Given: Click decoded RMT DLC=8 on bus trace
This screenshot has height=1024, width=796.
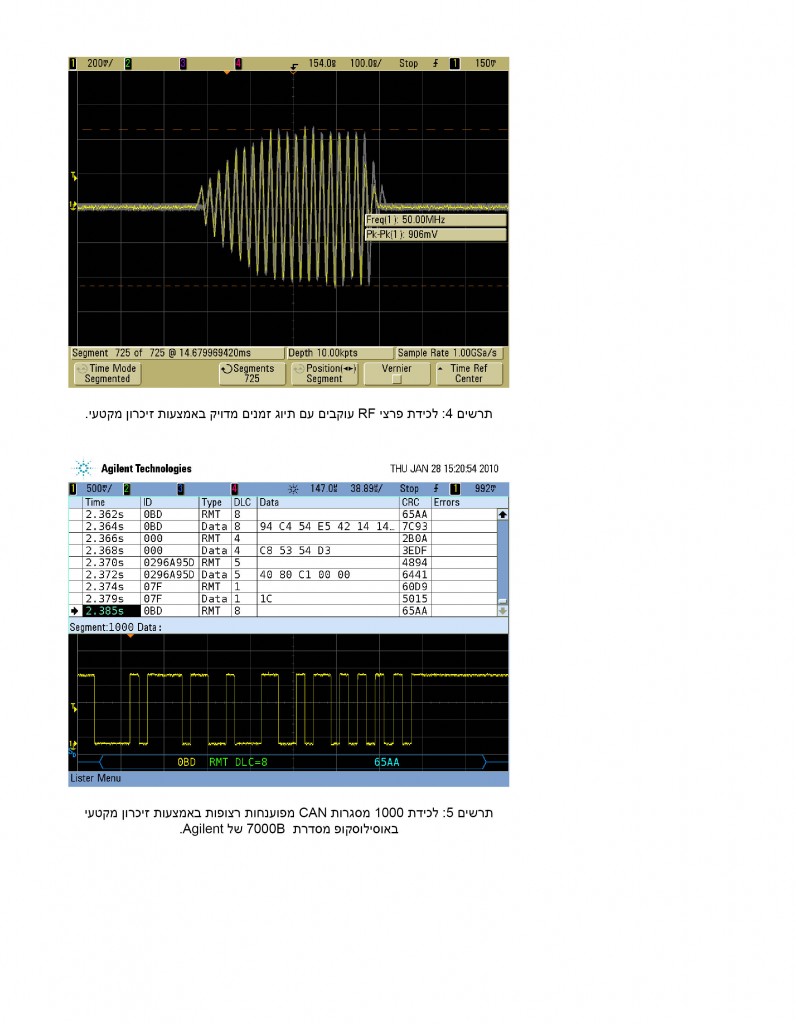Looking at the screenshot, I should click(x=238, y=762).
